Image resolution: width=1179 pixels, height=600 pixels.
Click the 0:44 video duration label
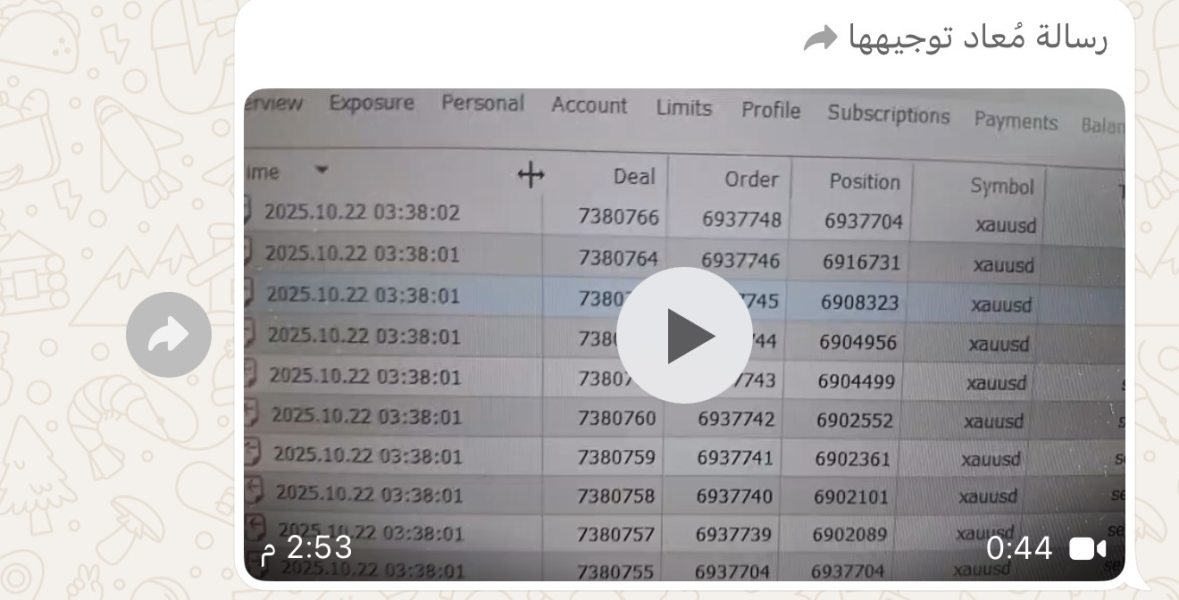[1019, 548]
